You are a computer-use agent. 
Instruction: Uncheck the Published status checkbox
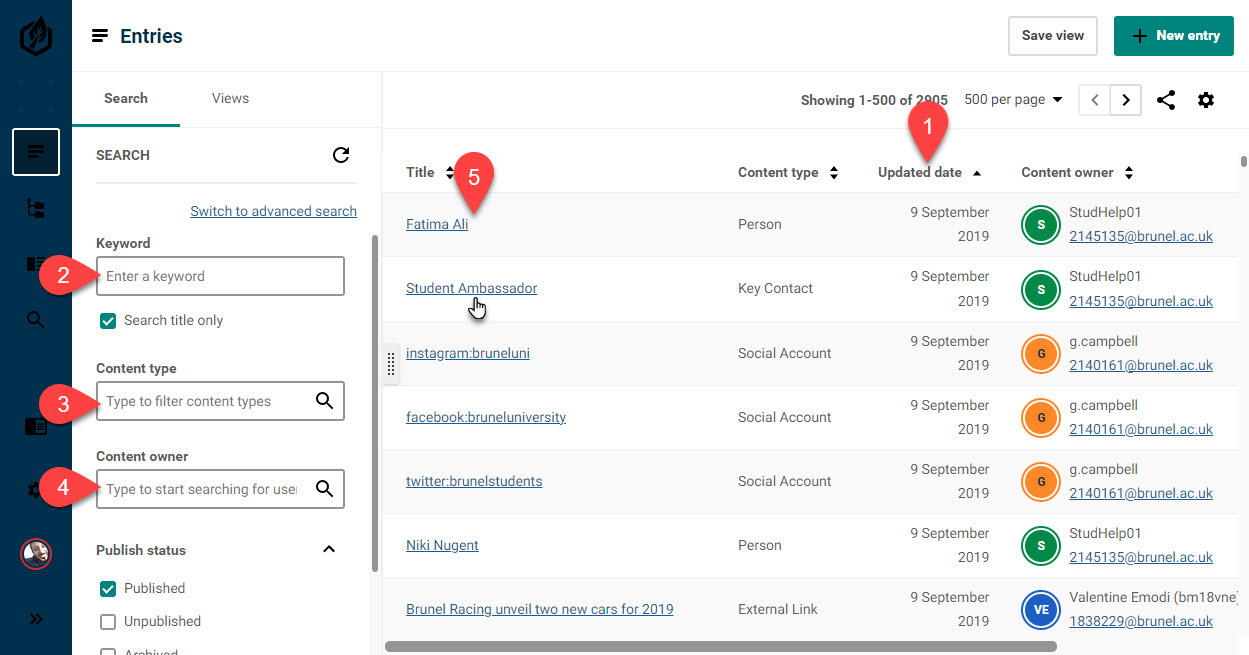click(108, 589)
